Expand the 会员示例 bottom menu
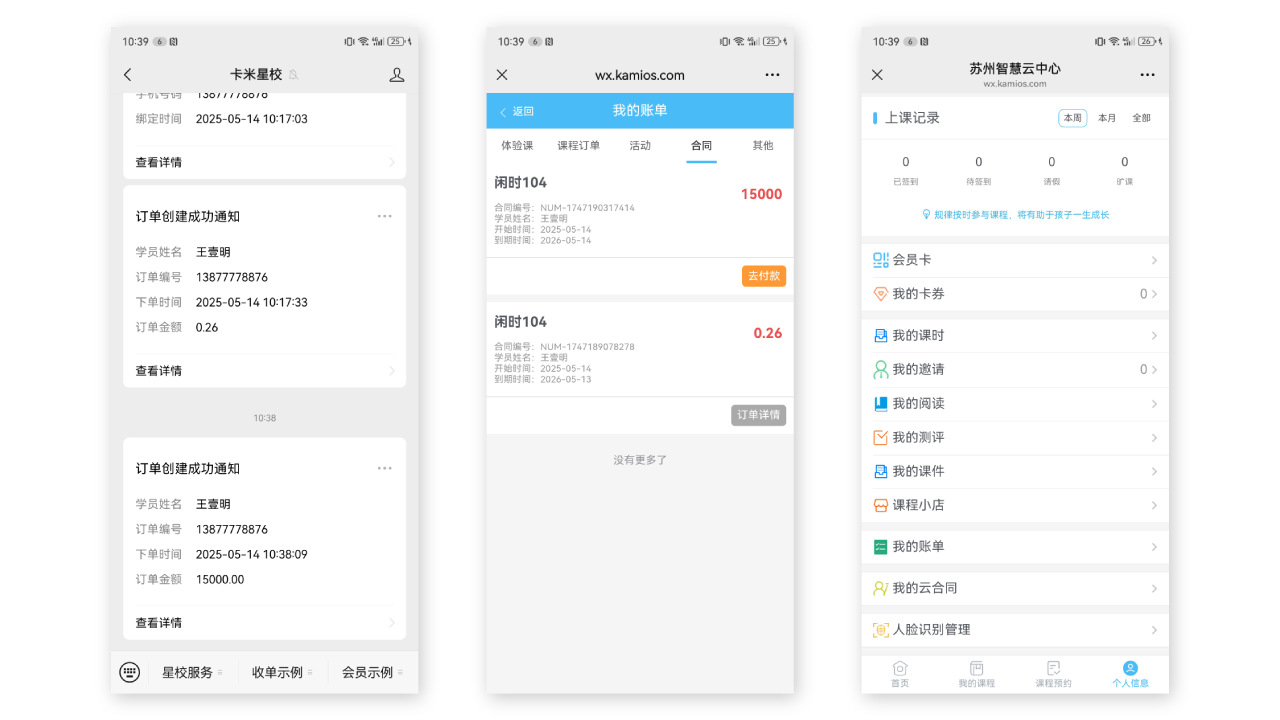Viewport: 1280px width, 720px height. [x=373, y=672]
